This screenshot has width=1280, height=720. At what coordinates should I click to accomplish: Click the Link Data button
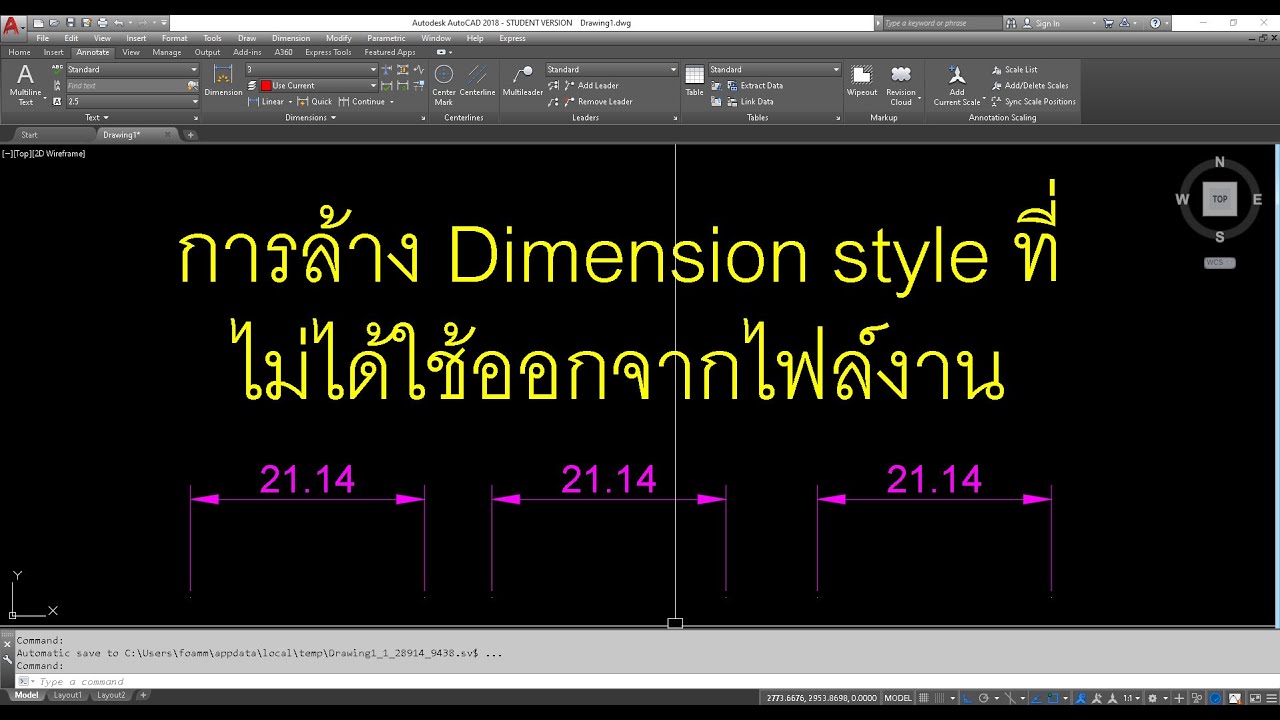749,101
